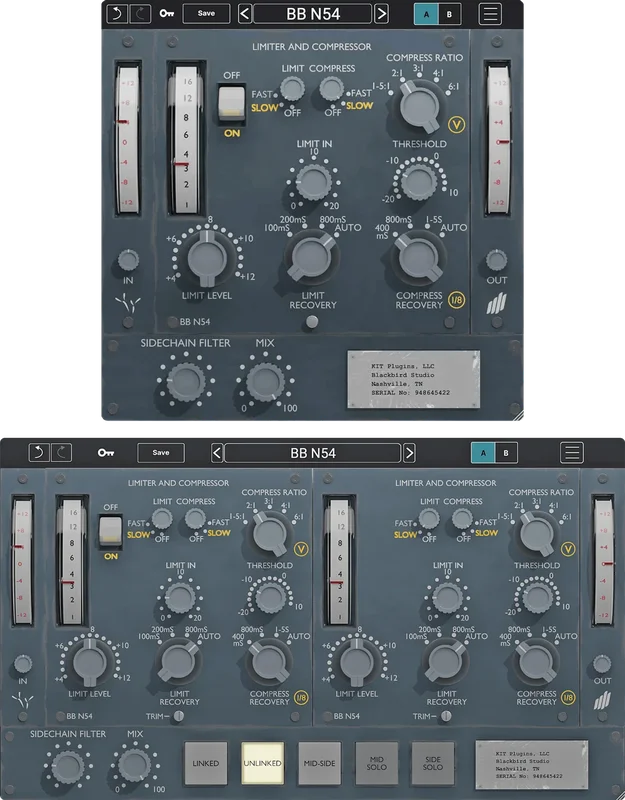The height and width of the screenshot is (800, 625).
Task: Click SIDE SOLO button
Action: [433, 763]
